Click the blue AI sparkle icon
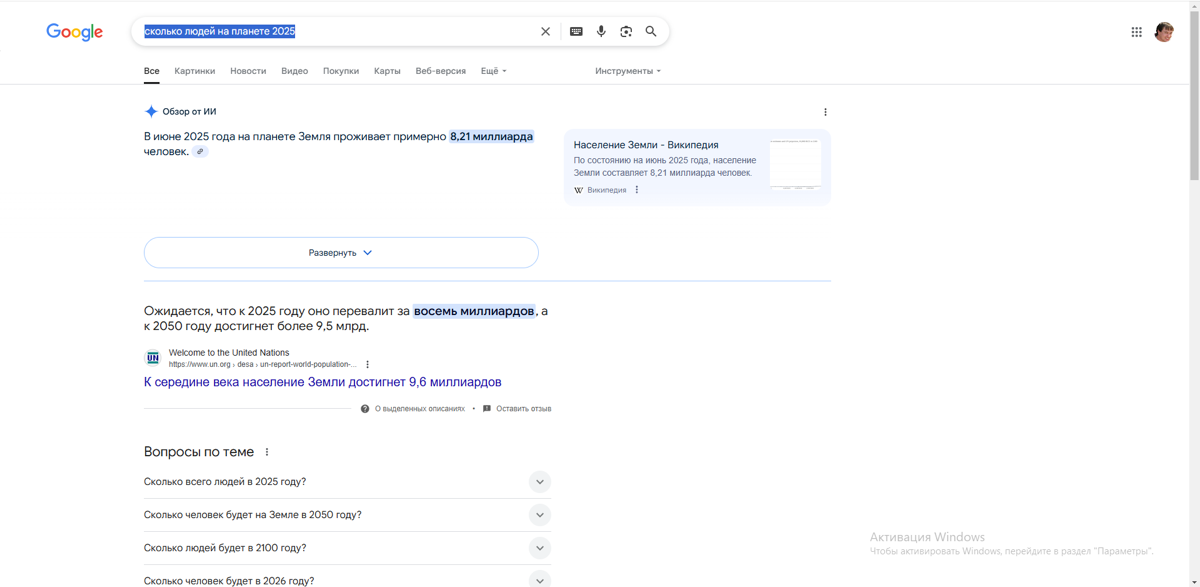This screenshot has width=1200, height=587. click(151, 112)
